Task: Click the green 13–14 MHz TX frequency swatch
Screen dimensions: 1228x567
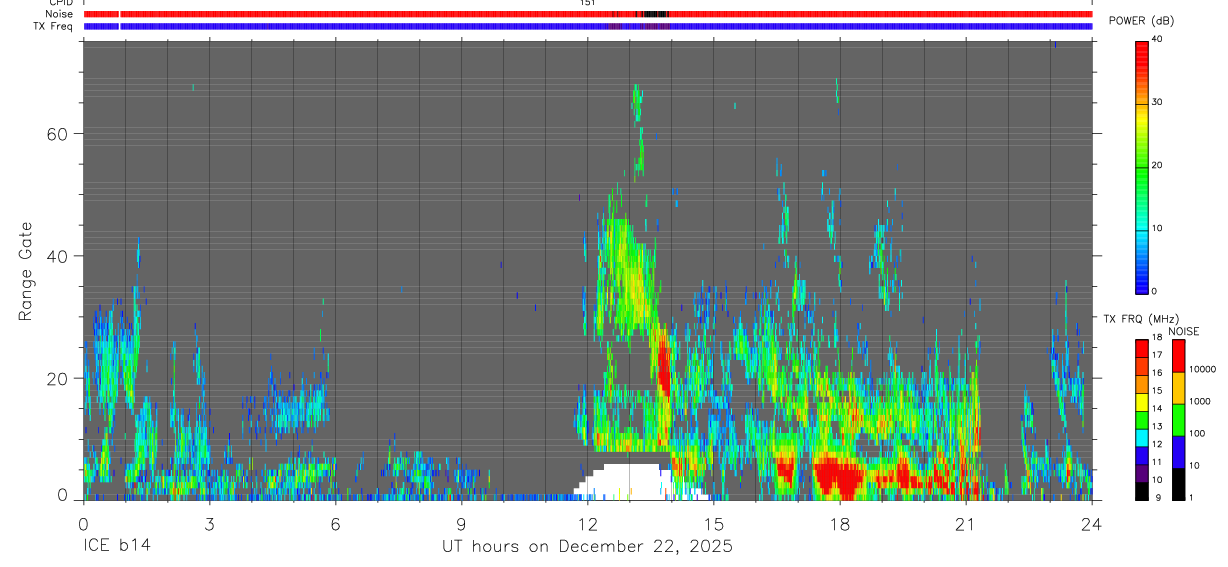Action: 1142,419
